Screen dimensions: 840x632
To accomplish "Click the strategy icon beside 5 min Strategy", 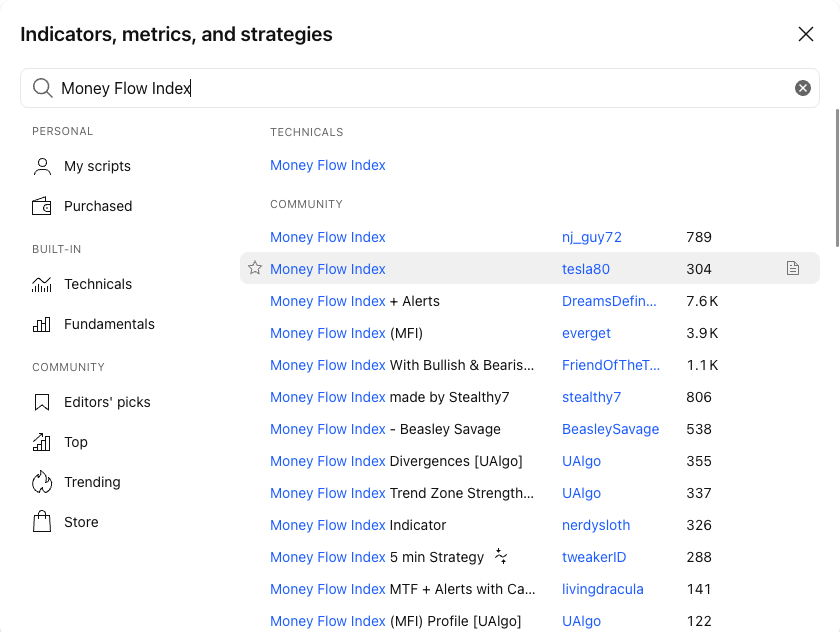I will pyautogui.click(x=501, y=556).
